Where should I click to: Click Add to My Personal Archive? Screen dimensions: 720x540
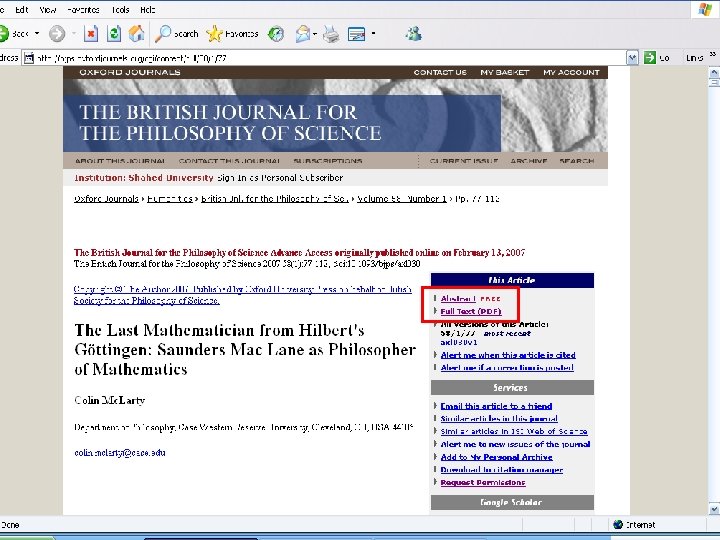coord(496,457)
